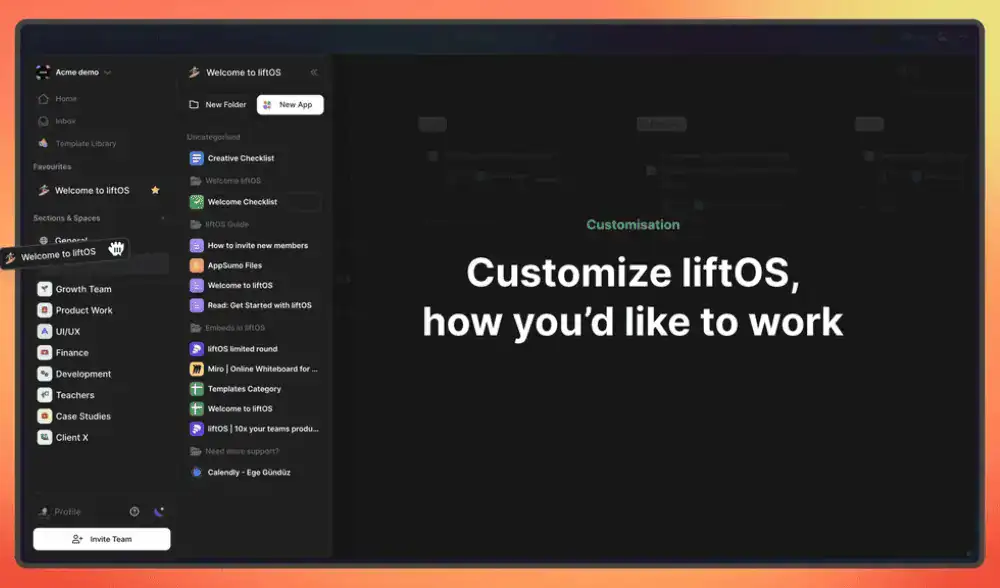Toggle dark mode with the moon icon
Screen dimensions: 1000x588
click(158, 512)
